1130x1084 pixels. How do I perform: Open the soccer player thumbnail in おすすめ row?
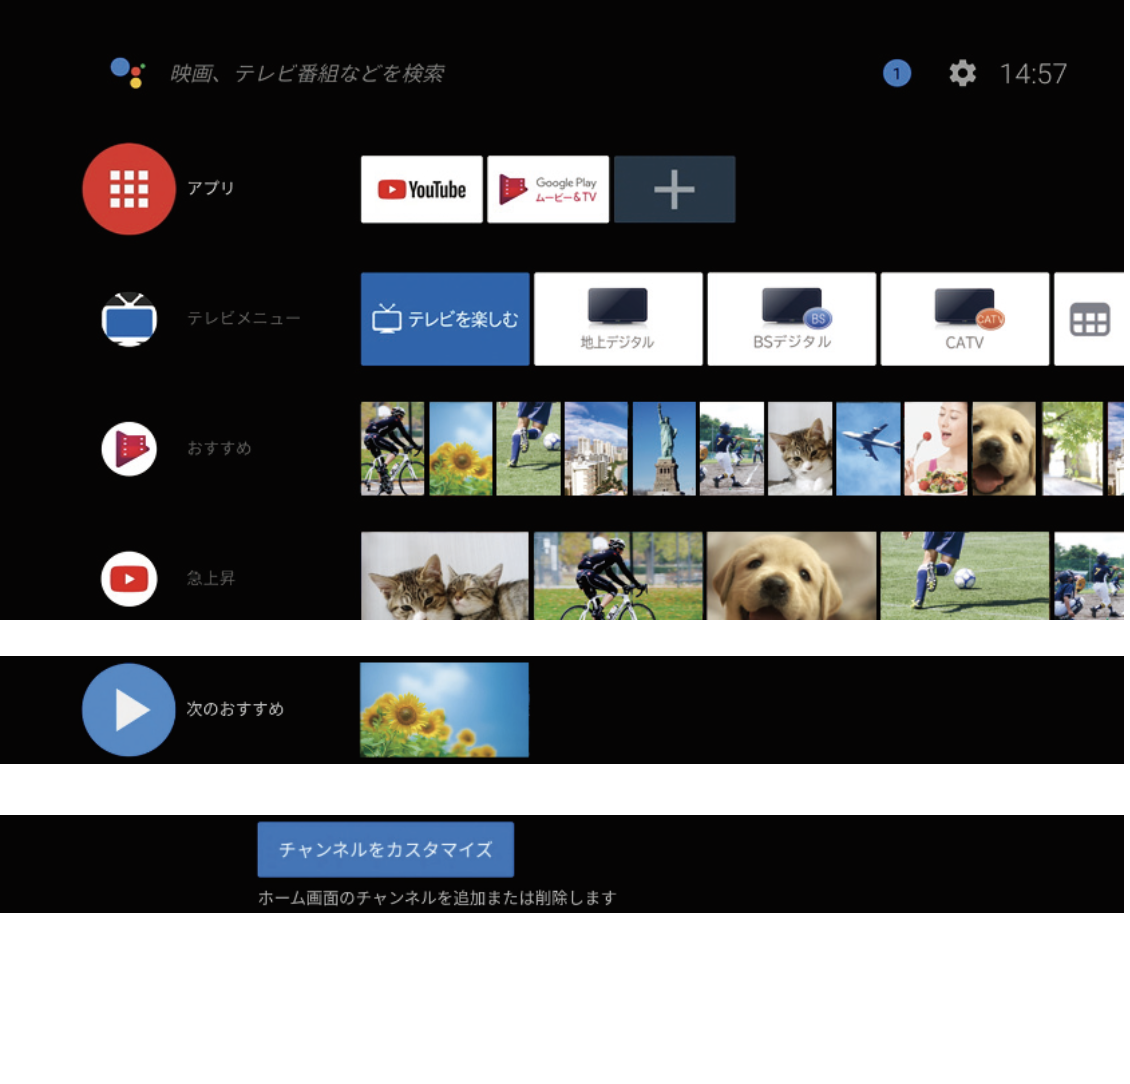tap(528, 448)
